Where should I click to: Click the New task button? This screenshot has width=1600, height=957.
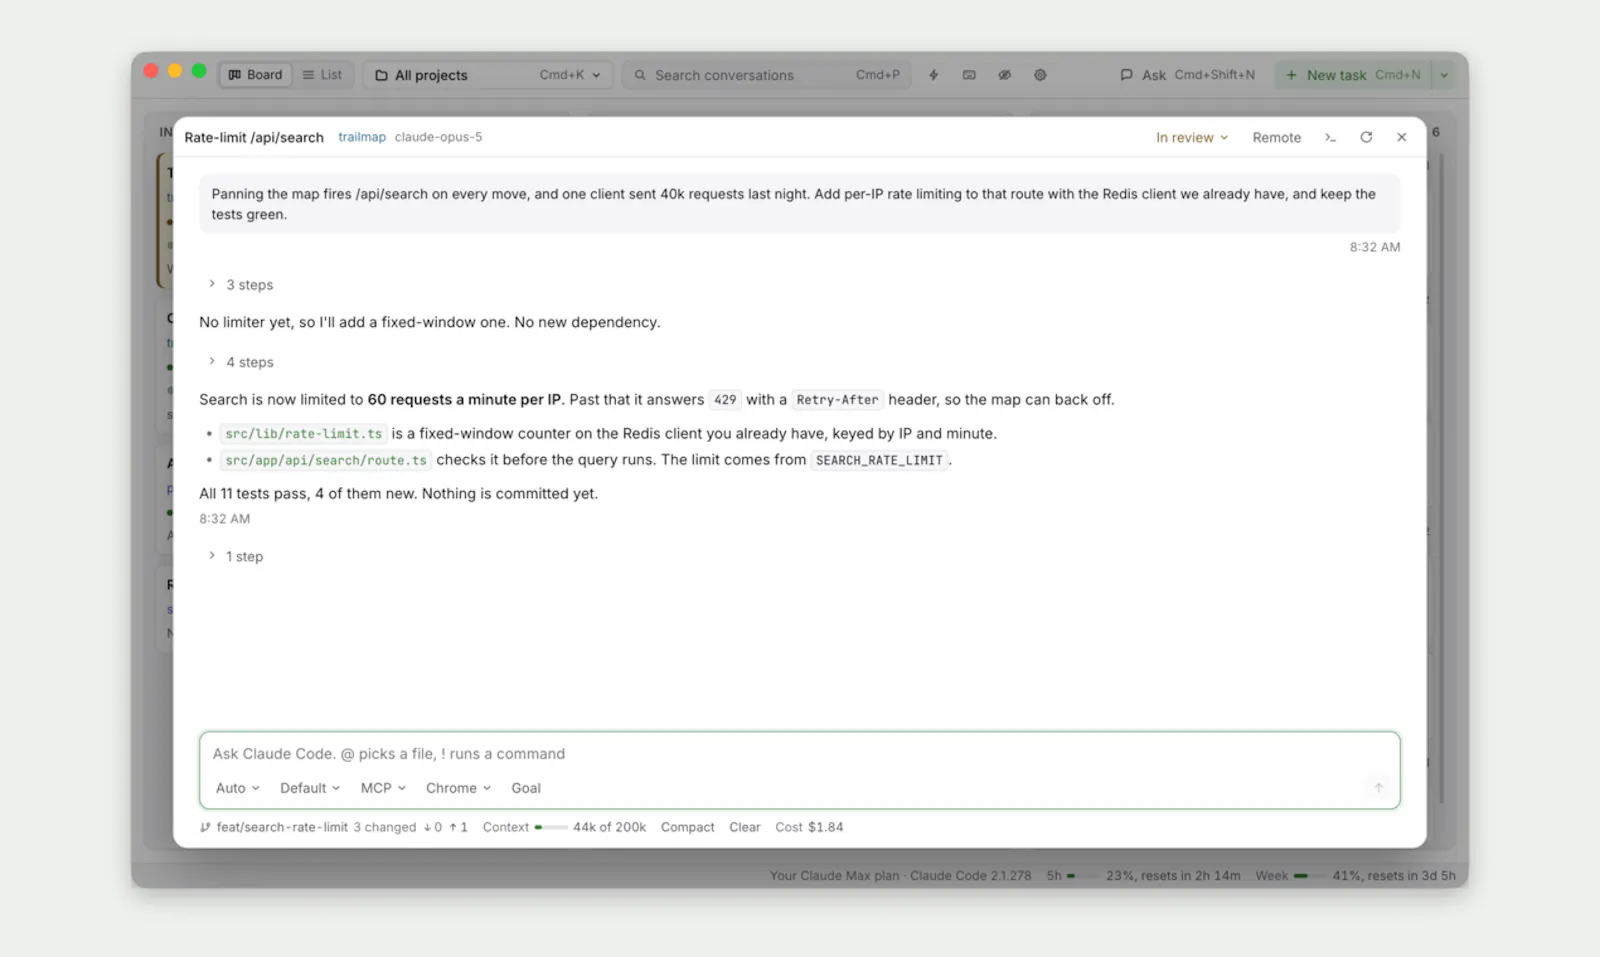click(1352, 75)
